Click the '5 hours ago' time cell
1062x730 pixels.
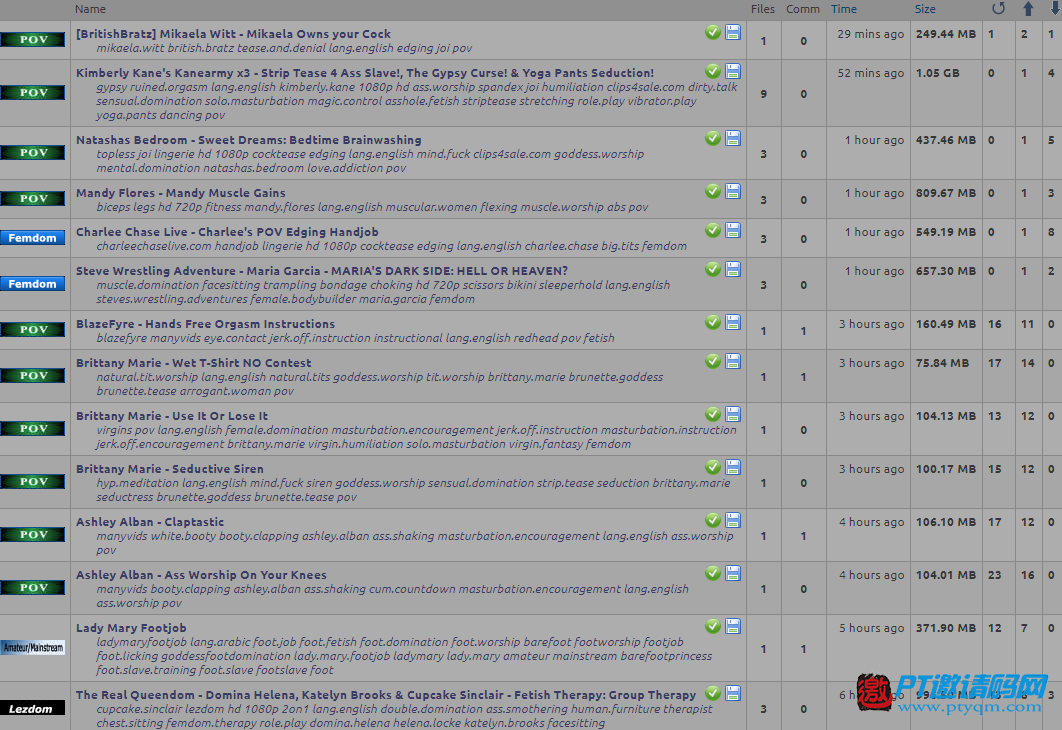[x=872, y=628]
